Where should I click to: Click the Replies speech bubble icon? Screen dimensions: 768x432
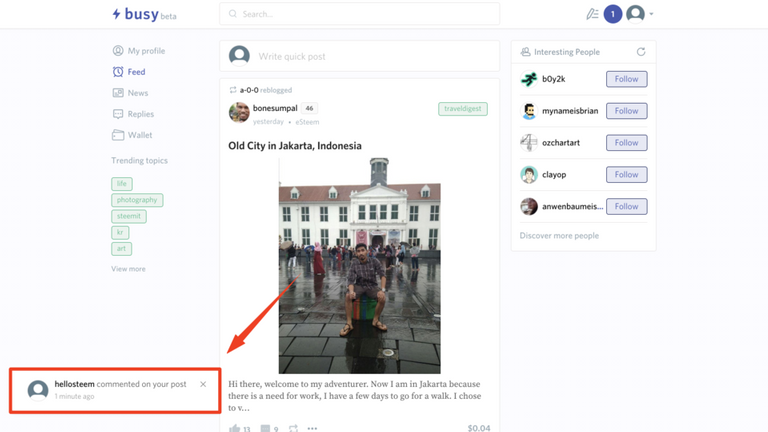pos(118,114)
